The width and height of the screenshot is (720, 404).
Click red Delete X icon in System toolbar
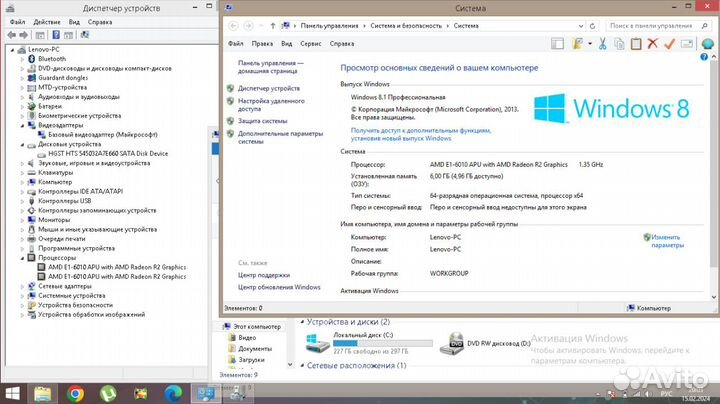[652, 44]
